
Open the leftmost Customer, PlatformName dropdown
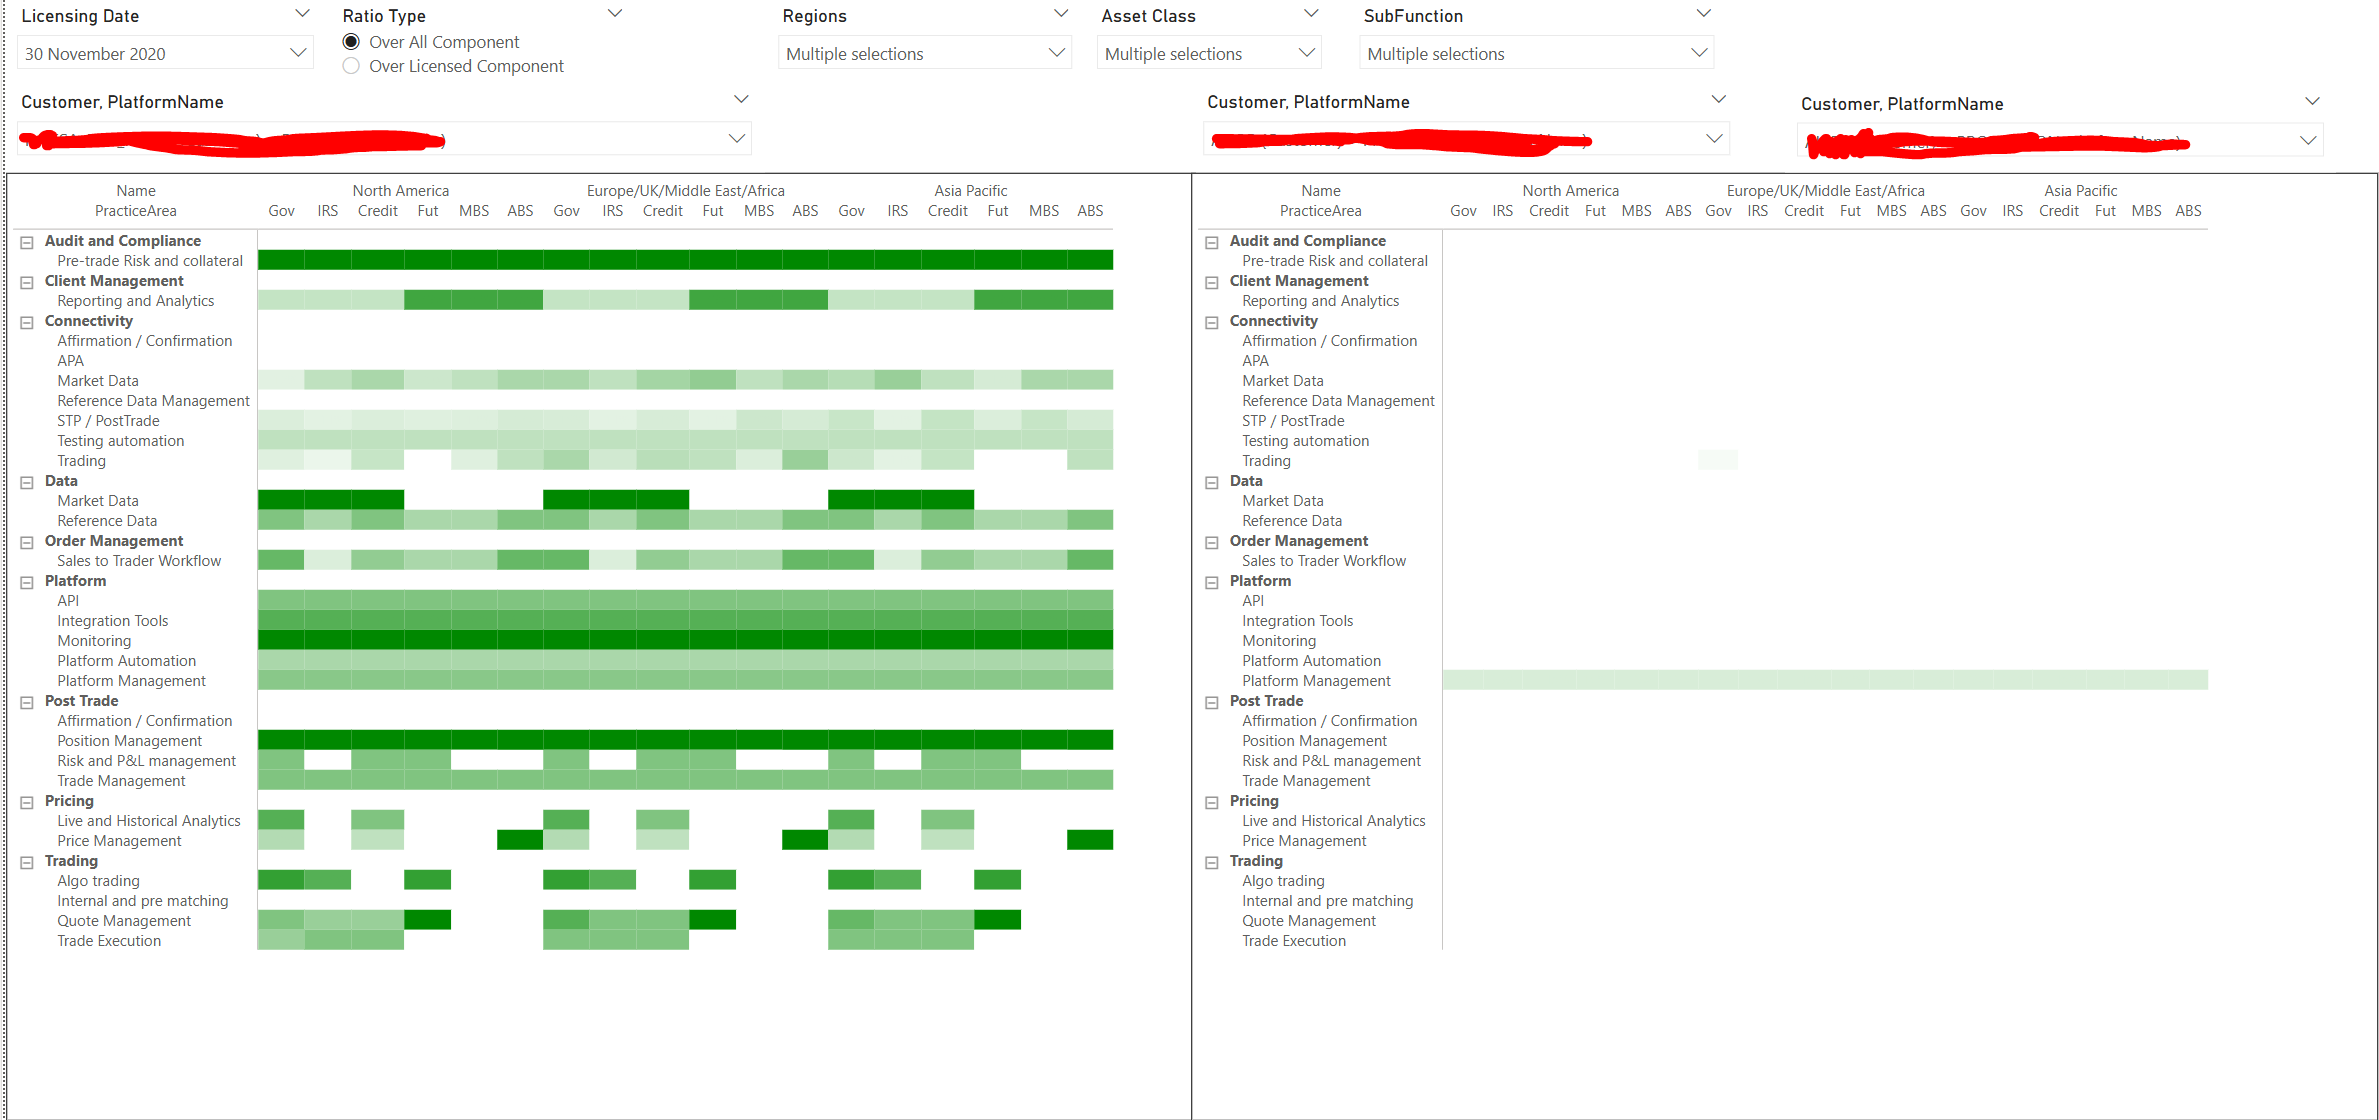(737, 139)
